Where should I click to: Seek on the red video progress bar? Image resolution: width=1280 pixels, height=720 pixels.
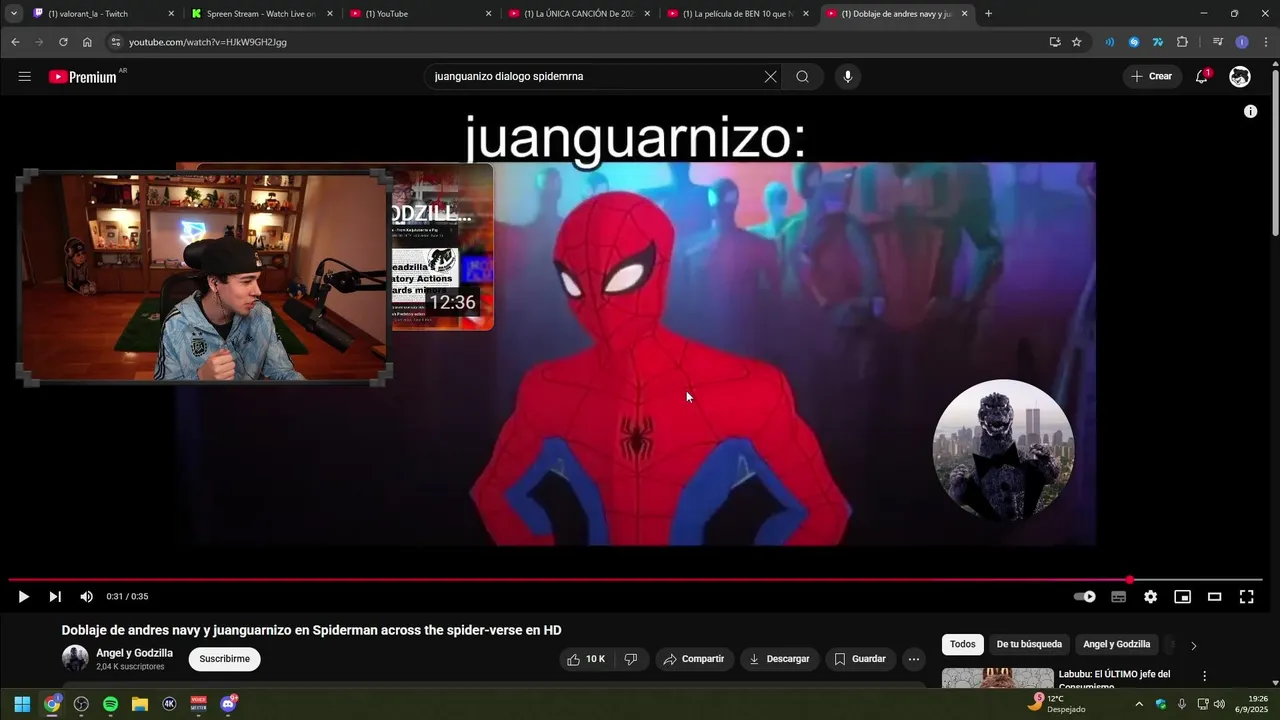(635, 580)
